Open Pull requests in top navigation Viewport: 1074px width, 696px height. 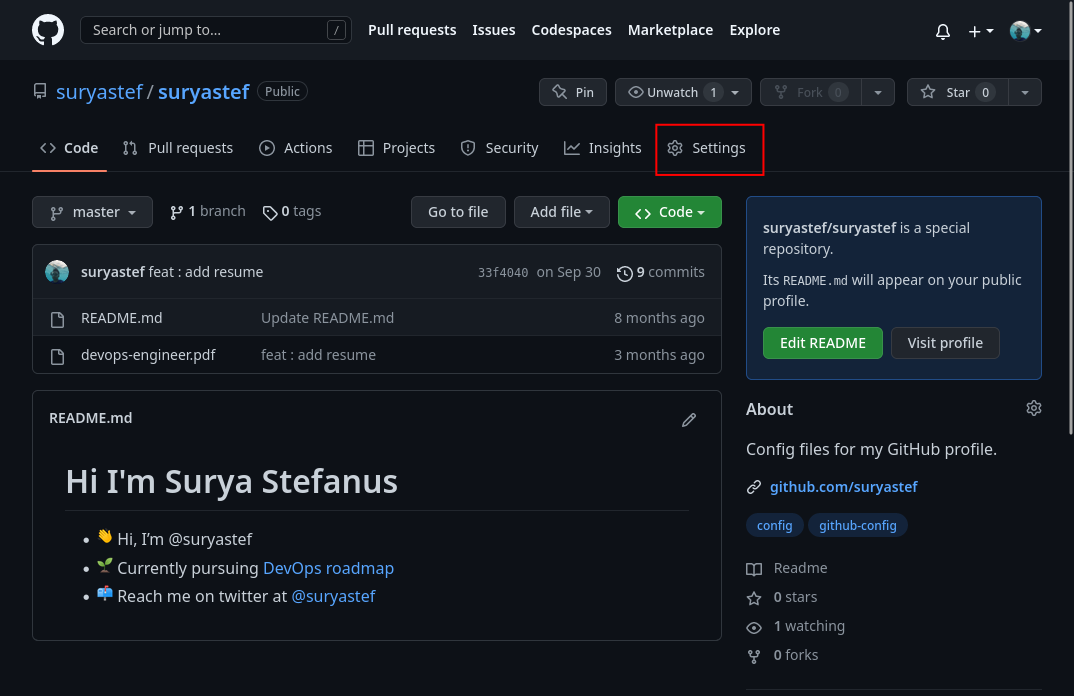[412, 30]
